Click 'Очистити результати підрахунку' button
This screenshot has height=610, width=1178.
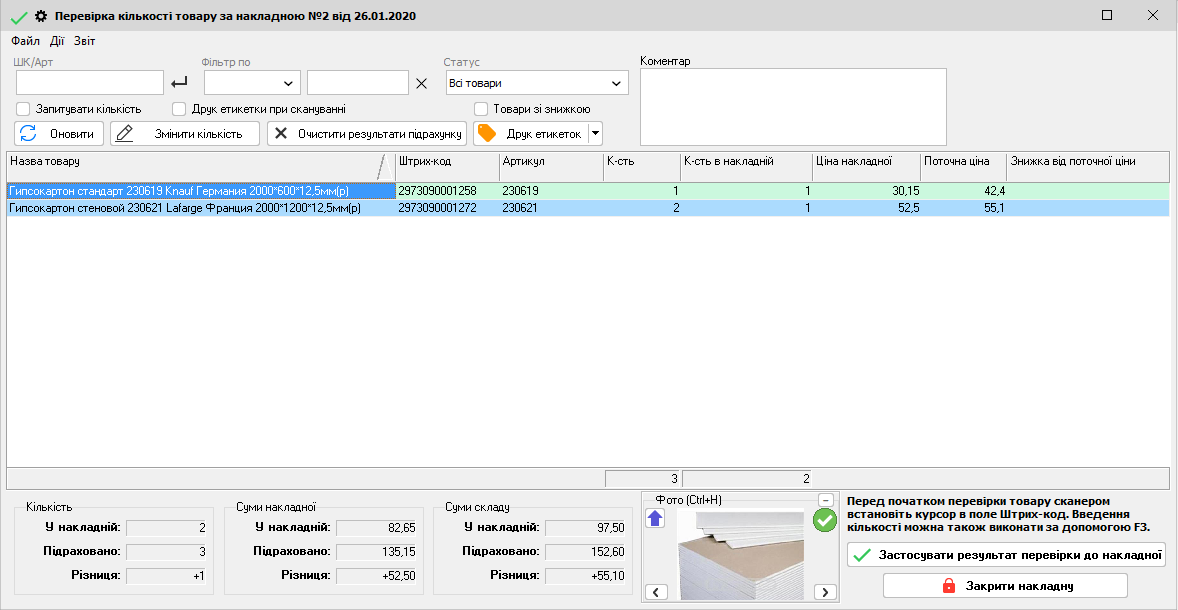(x=366, y=133)
